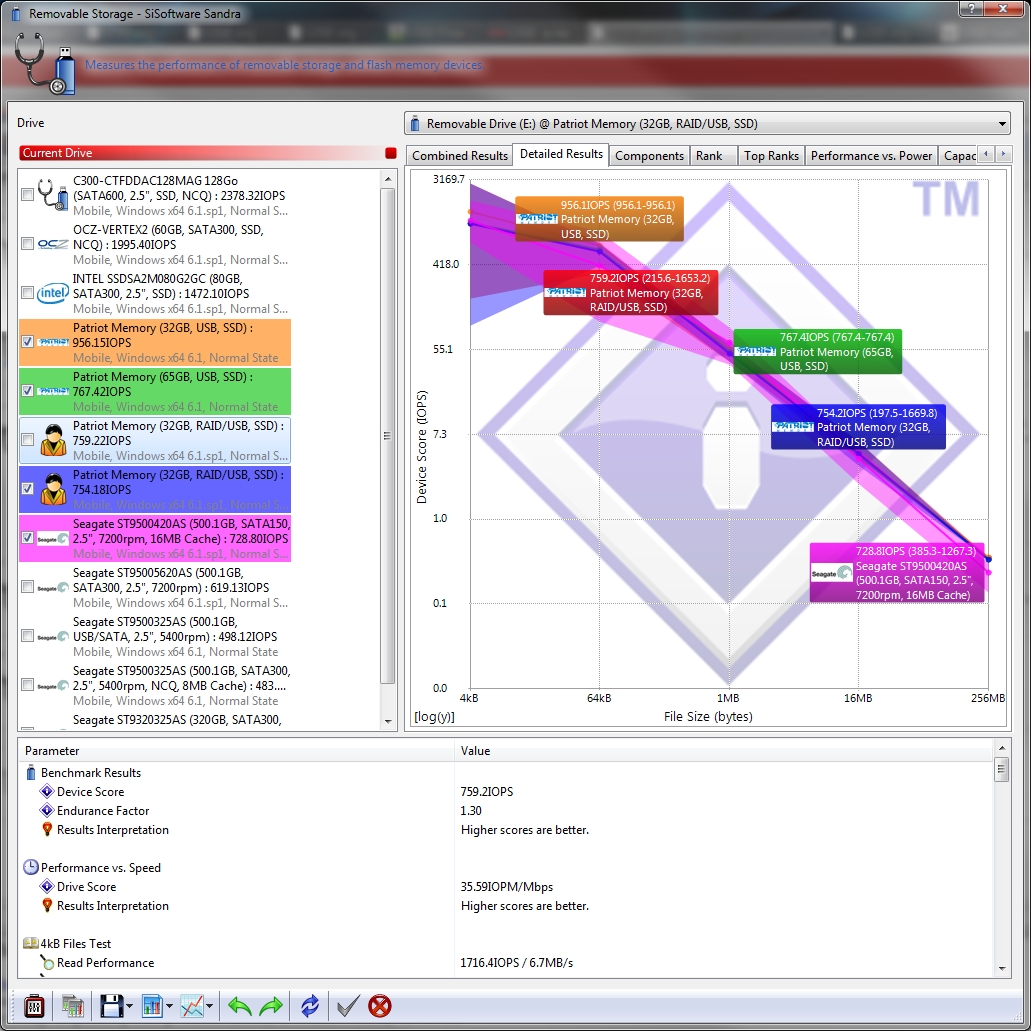Screen dimensions: 1031x1031
Task: Click the blue refresh results icon
Action: point(310,1006)
